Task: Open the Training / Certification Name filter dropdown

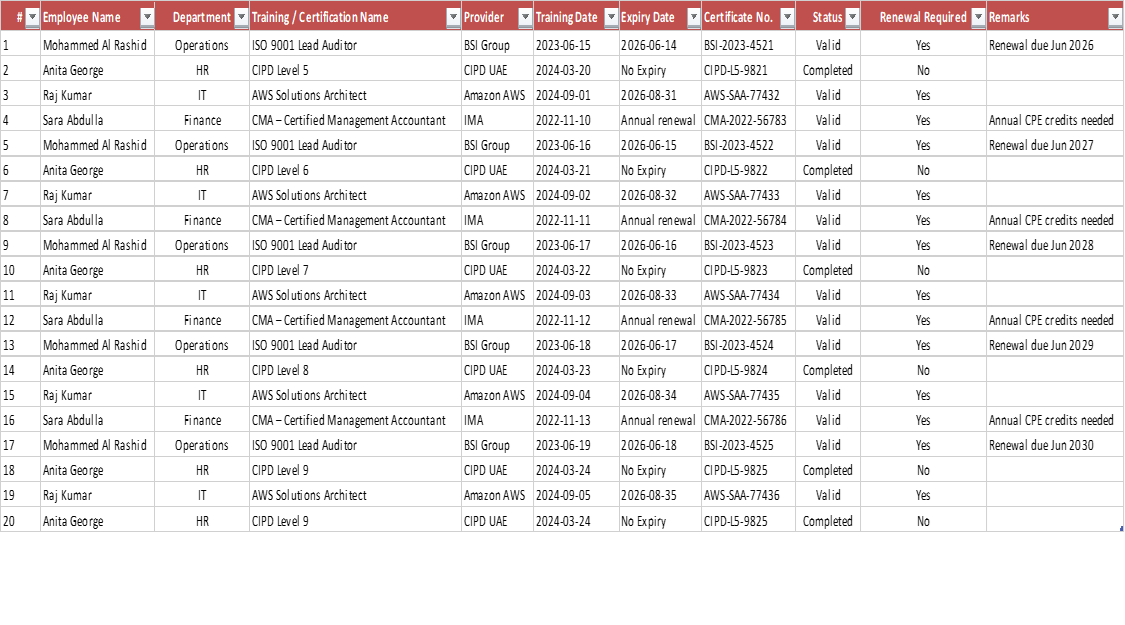Action: 453,17
